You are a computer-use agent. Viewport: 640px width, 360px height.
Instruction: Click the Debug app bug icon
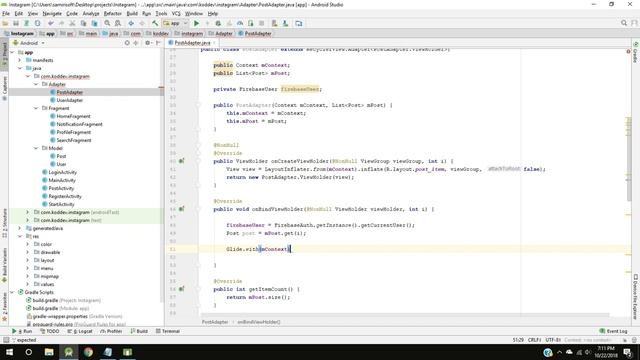pos(218,23)
